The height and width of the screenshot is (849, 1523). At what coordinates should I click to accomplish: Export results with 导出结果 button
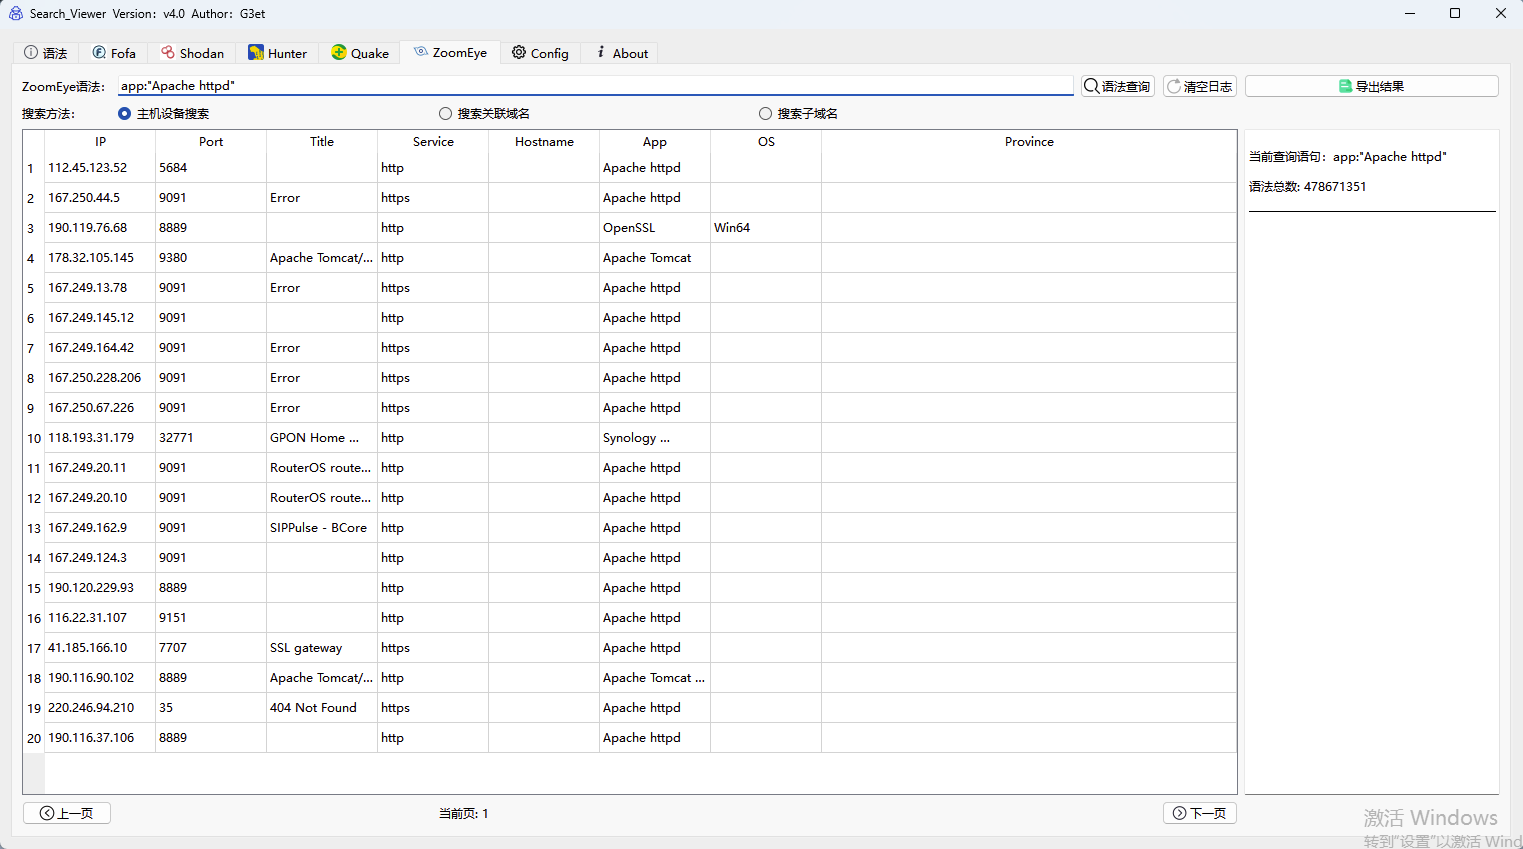click(x=1372, y=86)
